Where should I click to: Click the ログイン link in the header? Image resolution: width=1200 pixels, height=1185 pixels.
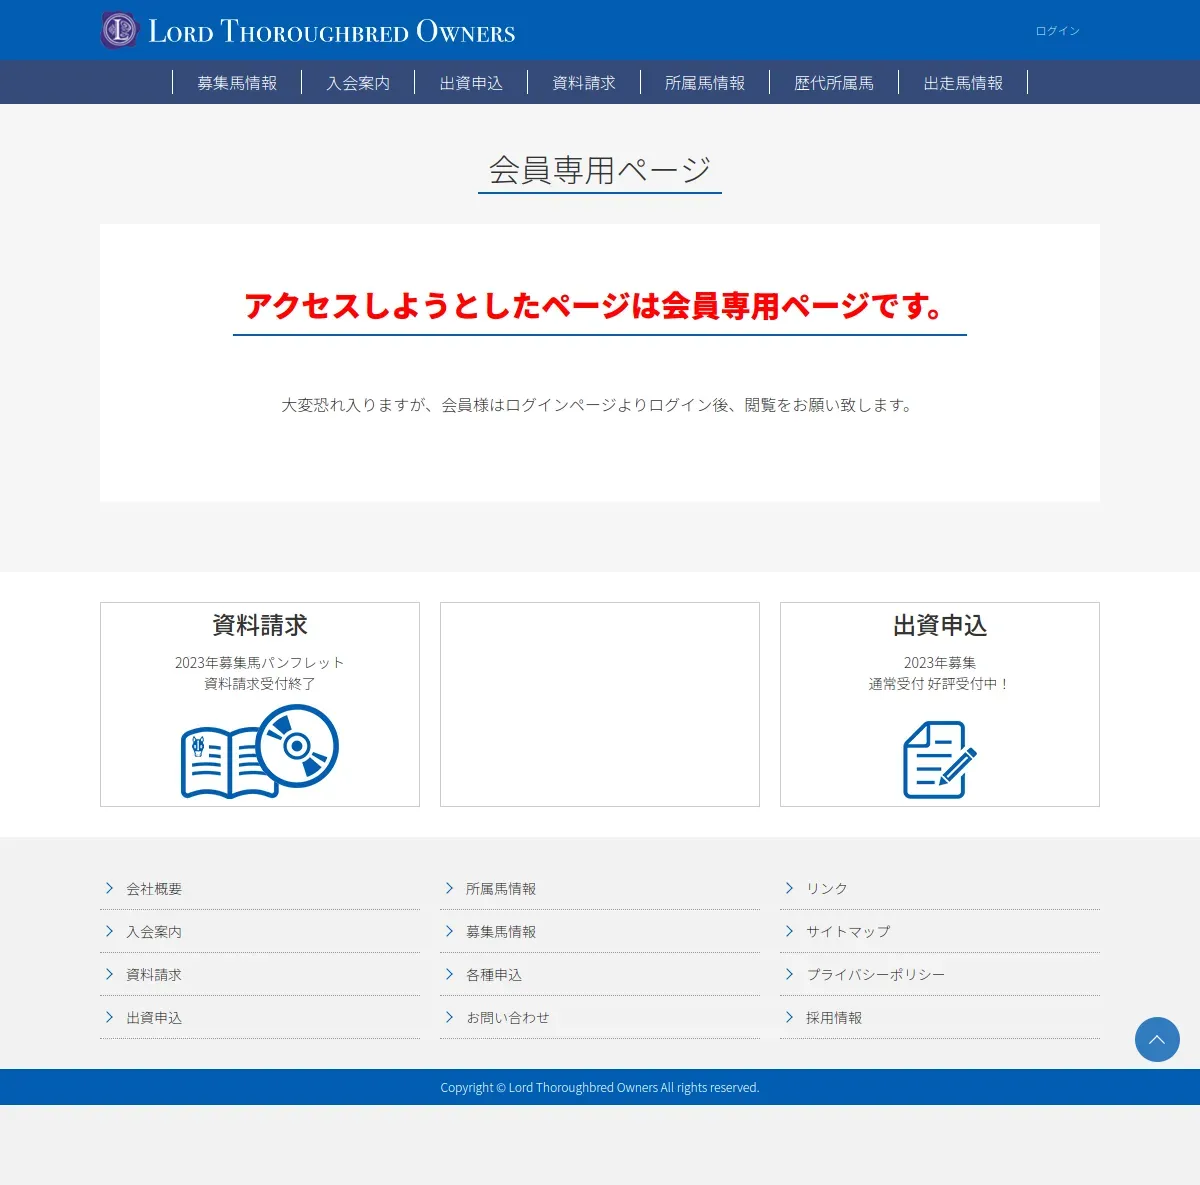[x=1057, y=31]
